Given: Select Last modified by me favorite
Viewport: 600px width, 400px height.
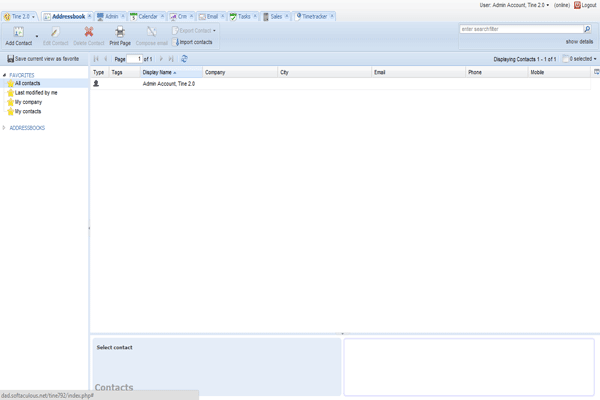Looking at the screenshot, I should coord(36,92).
